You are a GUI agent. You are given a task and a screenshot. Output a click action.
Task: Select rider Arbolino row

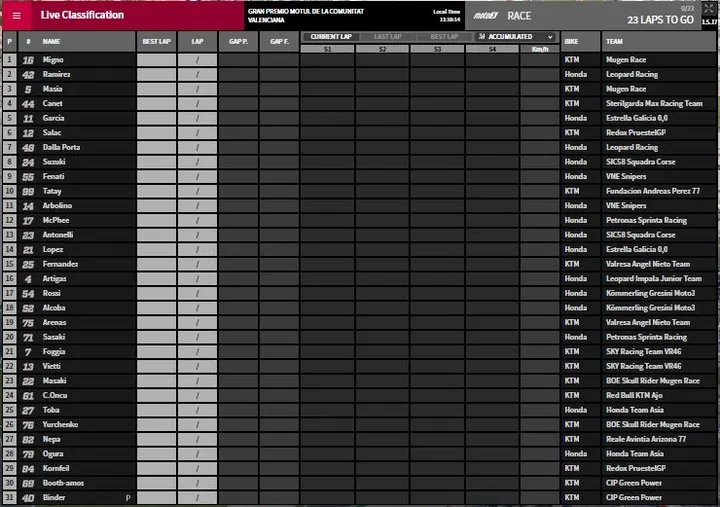pyautogui.click(x=360, y=206)
